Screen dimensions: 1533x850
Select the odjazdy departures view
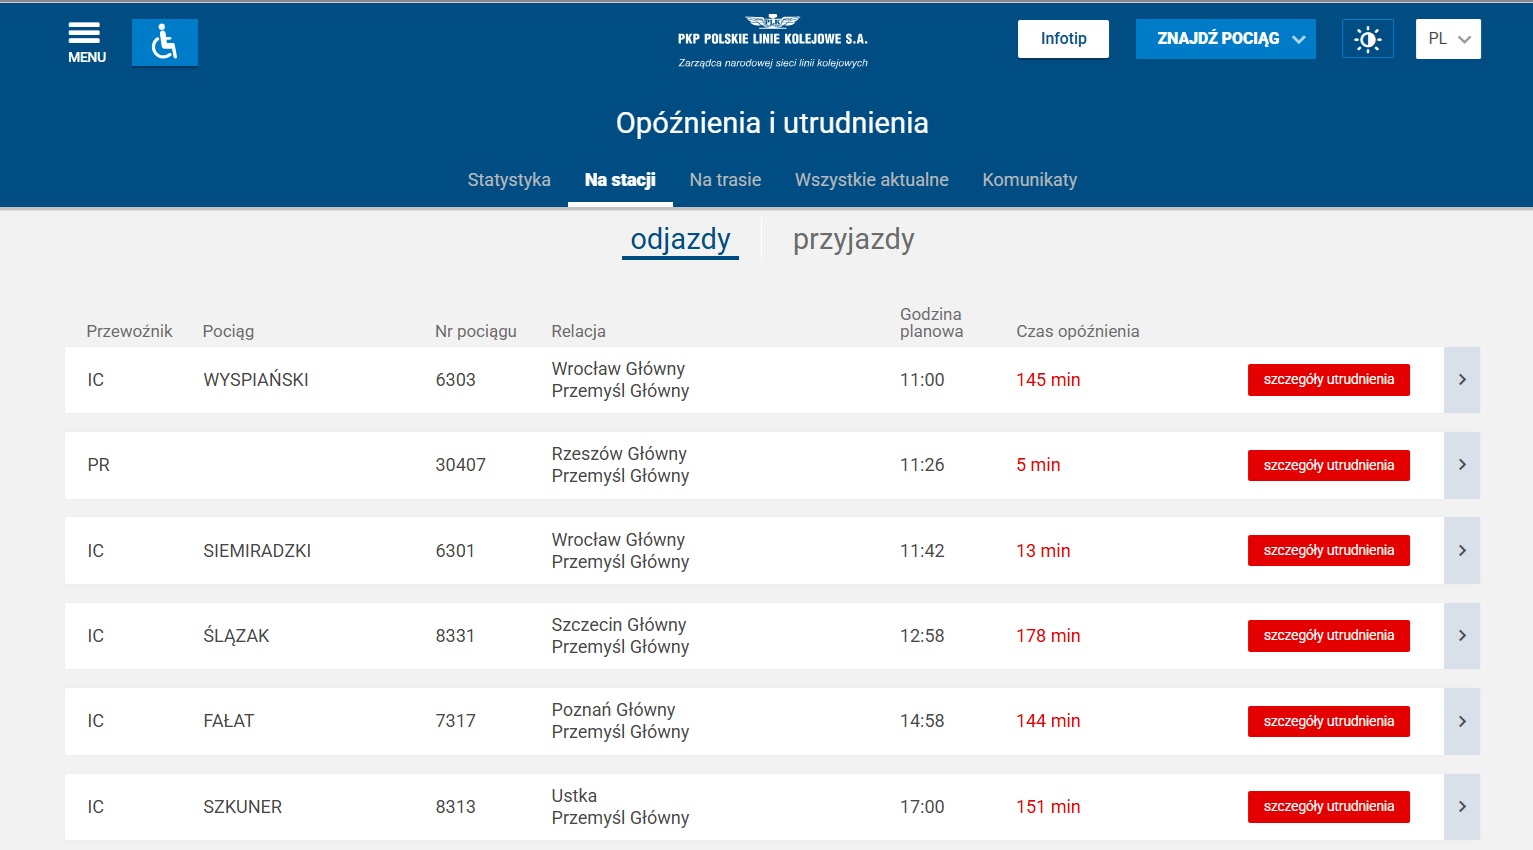[x=680, y=240]
